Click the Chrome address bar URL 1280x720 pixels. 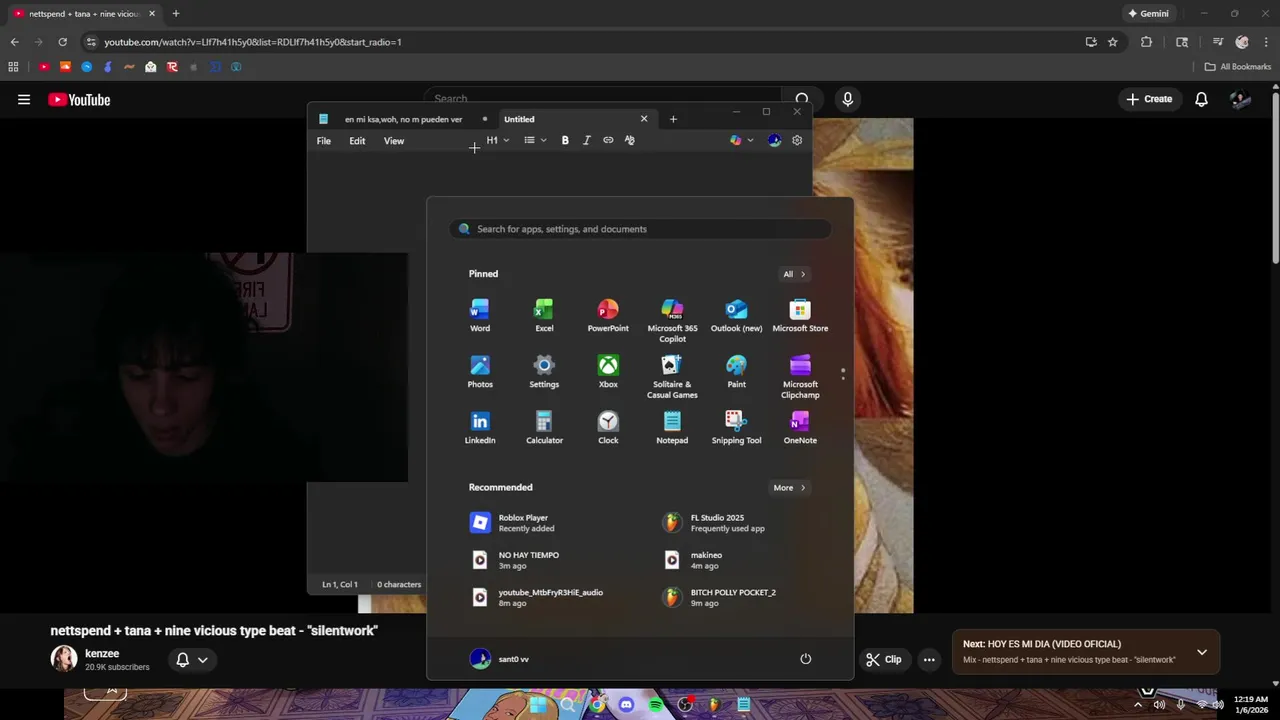coord(253,42)
